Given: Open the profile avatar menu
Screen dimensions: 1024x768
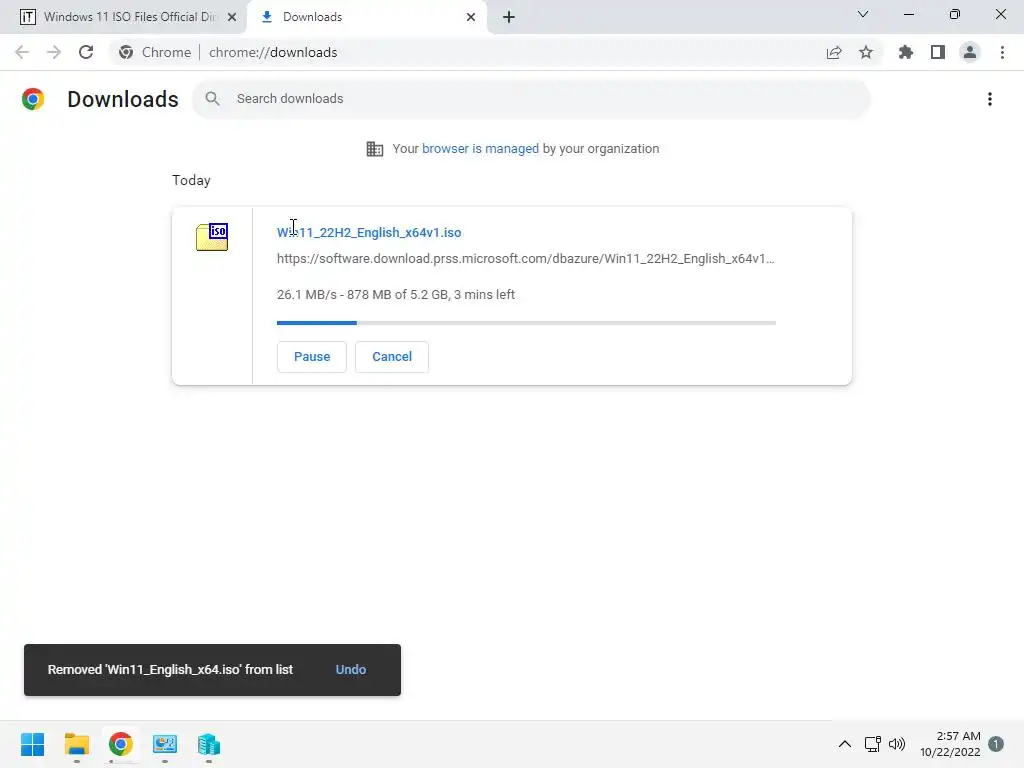Looking at the screenshot, I should coord(970,52).
